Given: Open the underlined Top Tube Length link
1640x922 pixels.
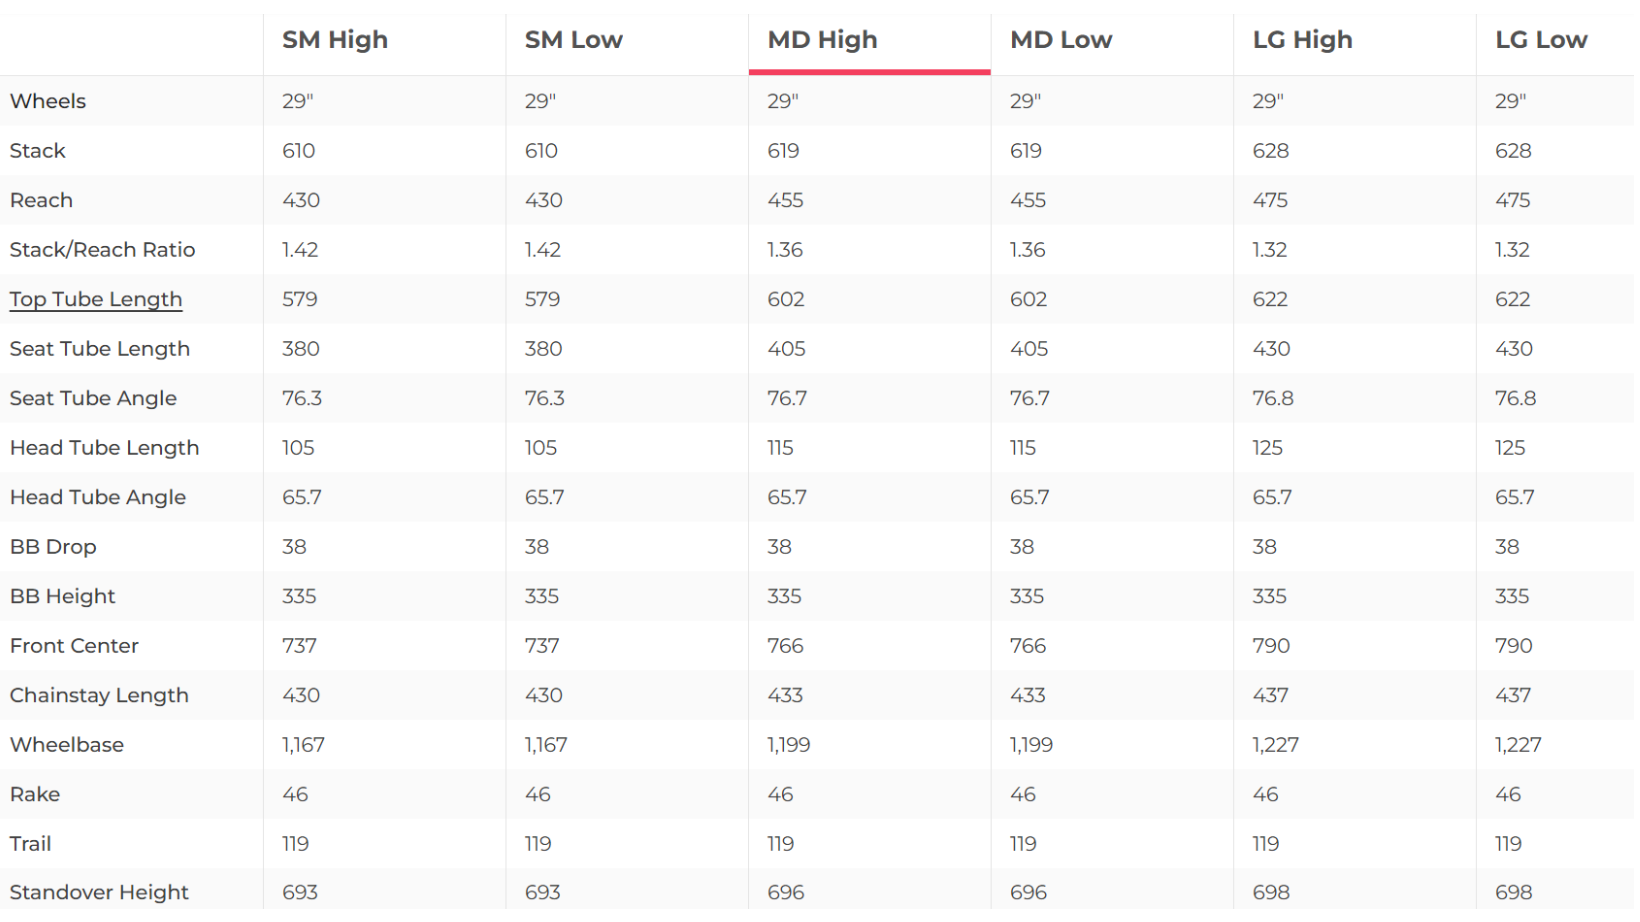Looking at the screenshot, I should (96, 299).
